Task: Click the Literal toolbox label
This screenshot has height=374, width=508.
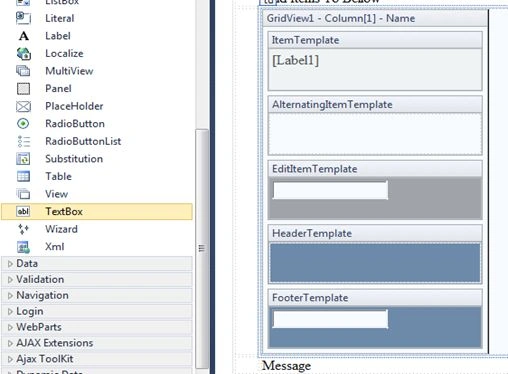Action: [x=60, y=18]
